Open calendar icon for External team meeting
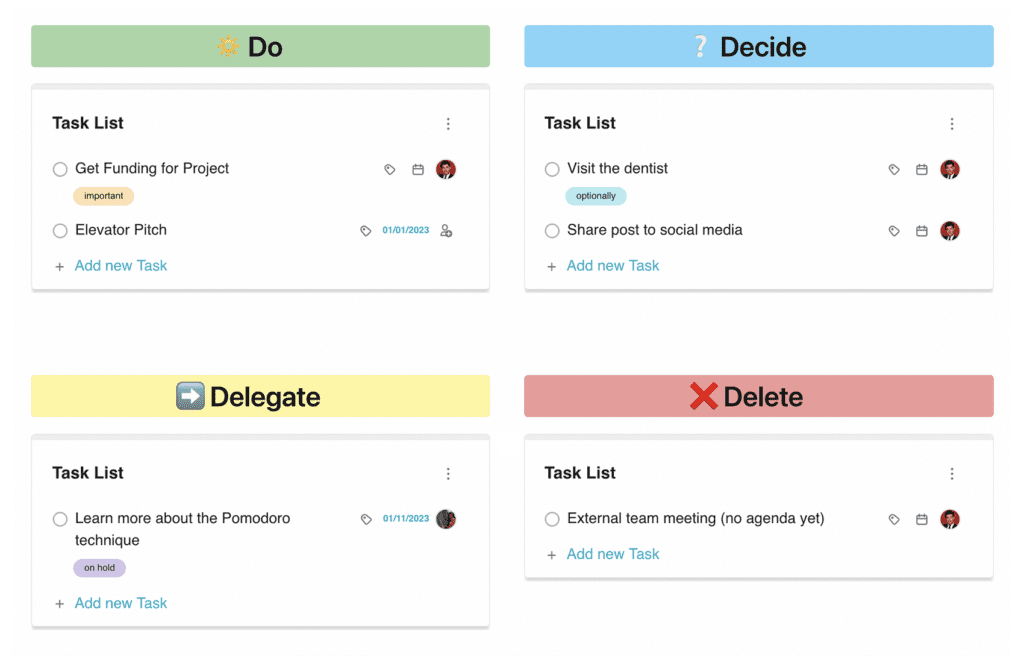 922,520
